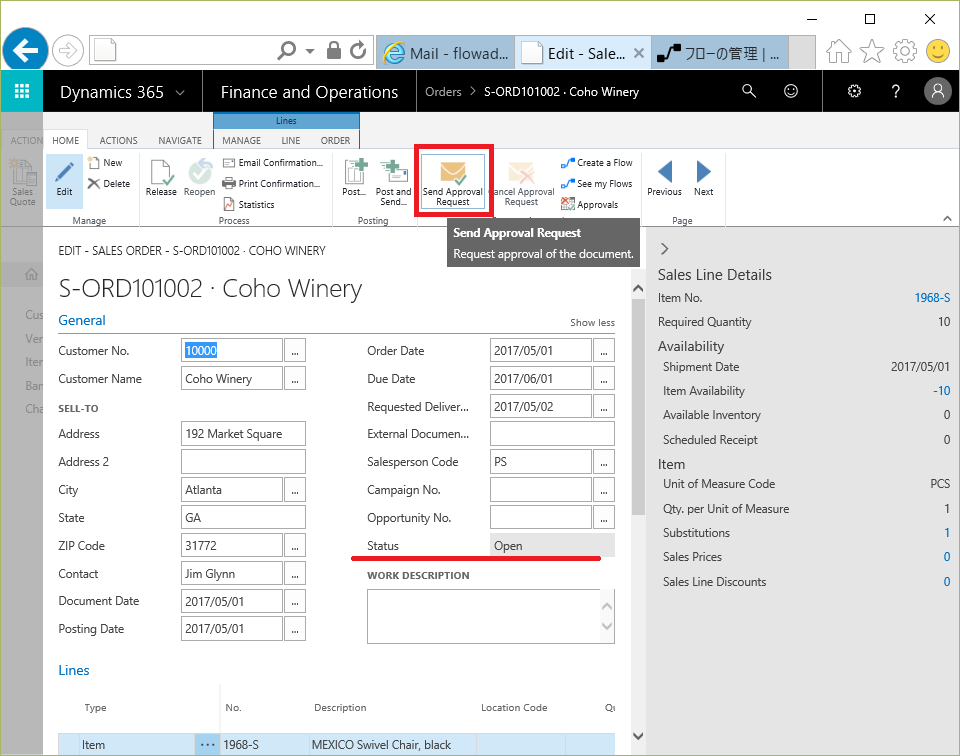The width and height of the screenshot is (960, 756).
Task: Click the Lines section heading
Action: coord(73,670)
